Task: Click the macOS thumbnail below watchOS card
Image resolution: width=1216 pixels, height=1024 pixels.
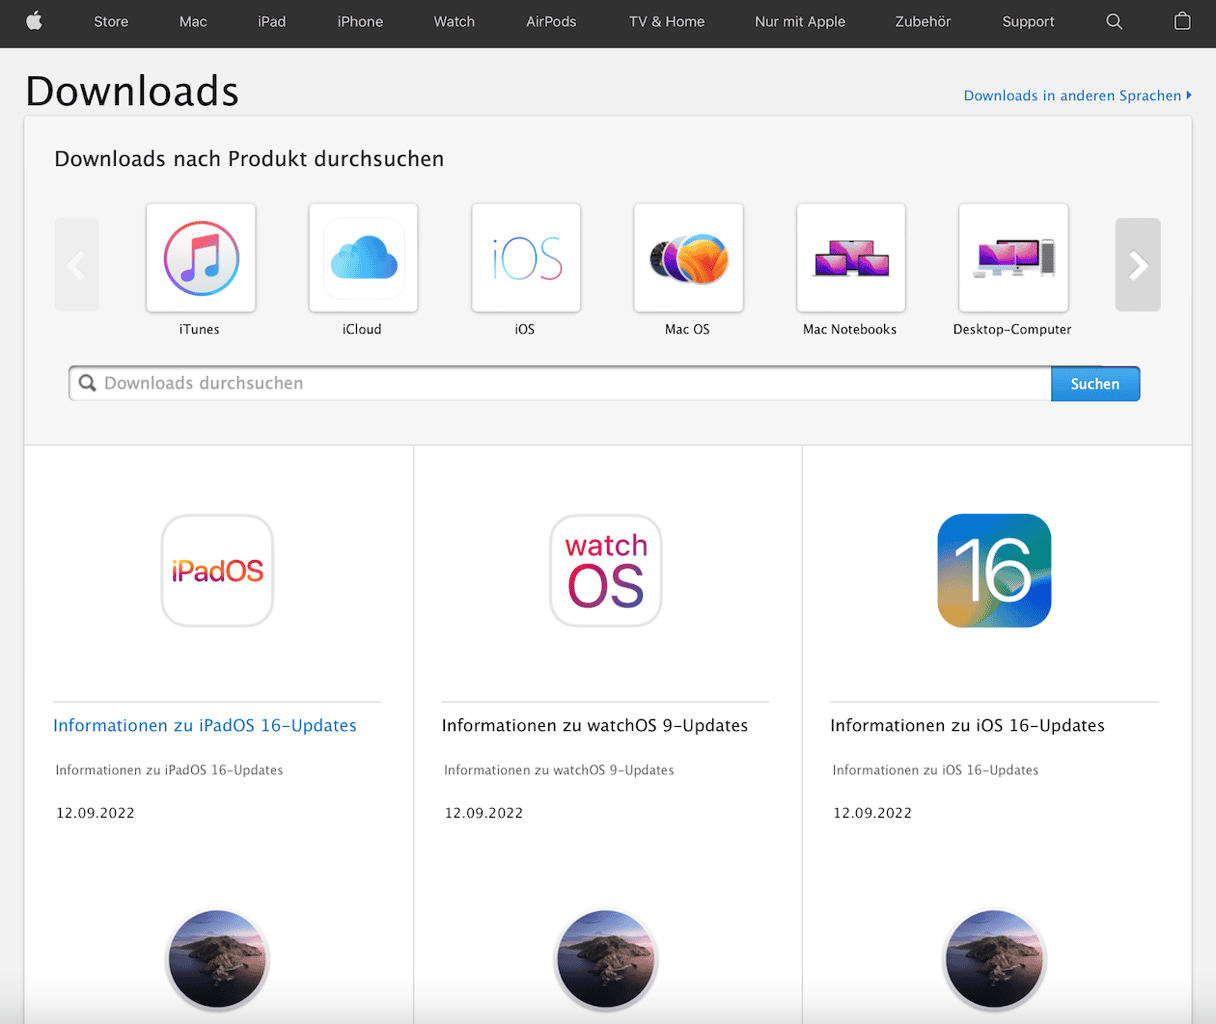Action: point(606,960)
